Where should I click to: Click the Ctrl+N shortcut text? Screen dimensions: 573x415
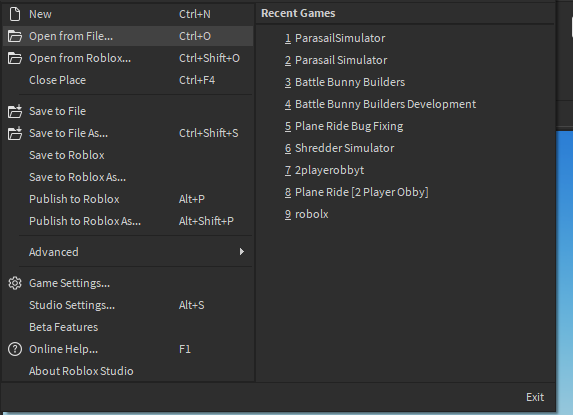(x=195, y=14)
